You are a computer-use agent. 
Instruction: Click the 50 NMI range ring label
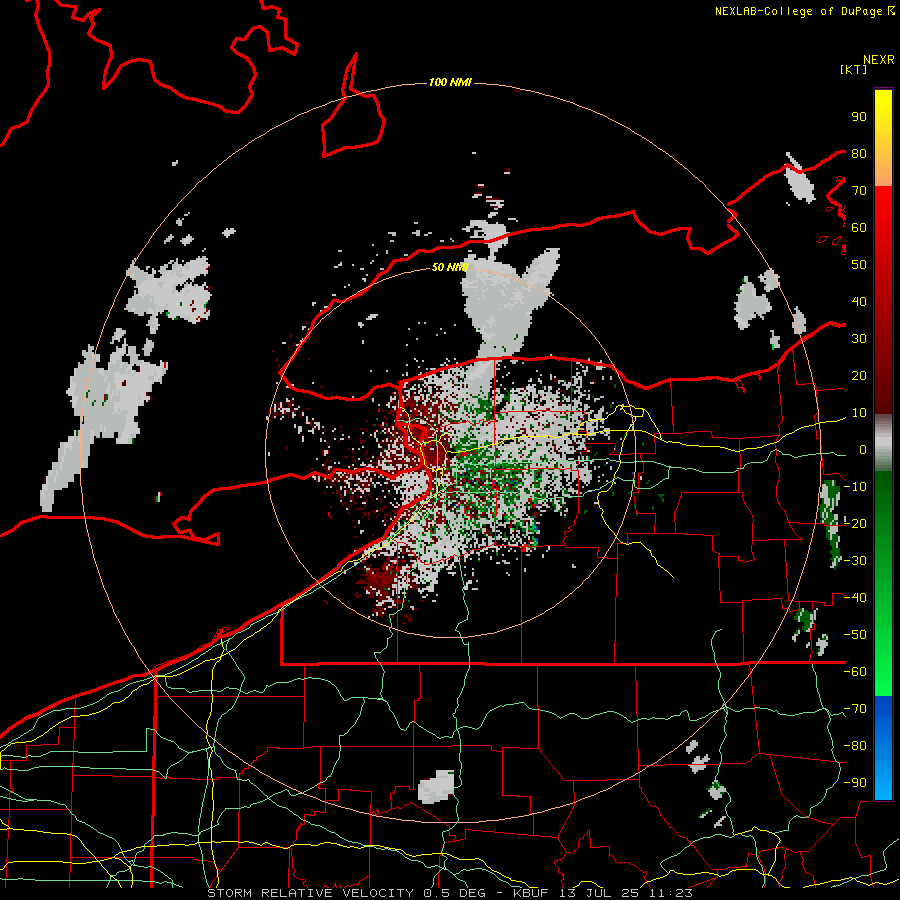coord(450,267)
